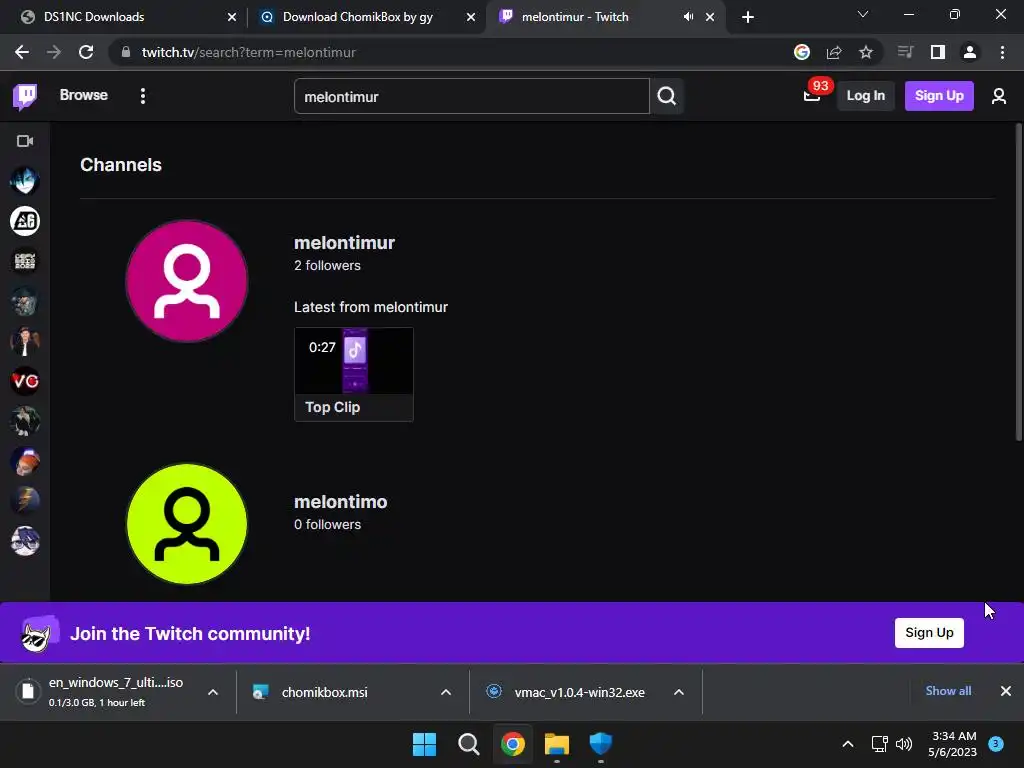Viewport: 1024px width, 768px height.
Task: Open Windows taskbar search
Action: (468, 744)
